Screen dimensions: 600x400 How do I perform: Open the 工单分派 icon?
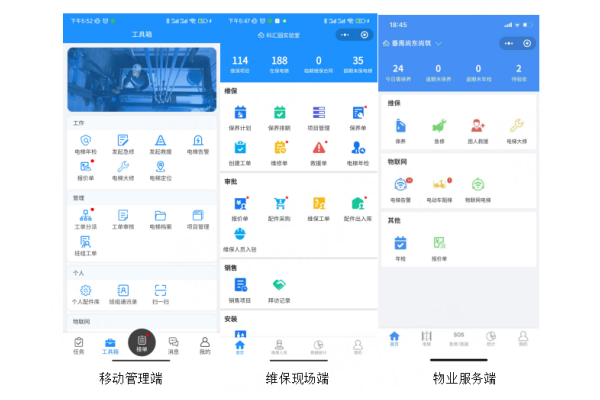click(86, 216)
